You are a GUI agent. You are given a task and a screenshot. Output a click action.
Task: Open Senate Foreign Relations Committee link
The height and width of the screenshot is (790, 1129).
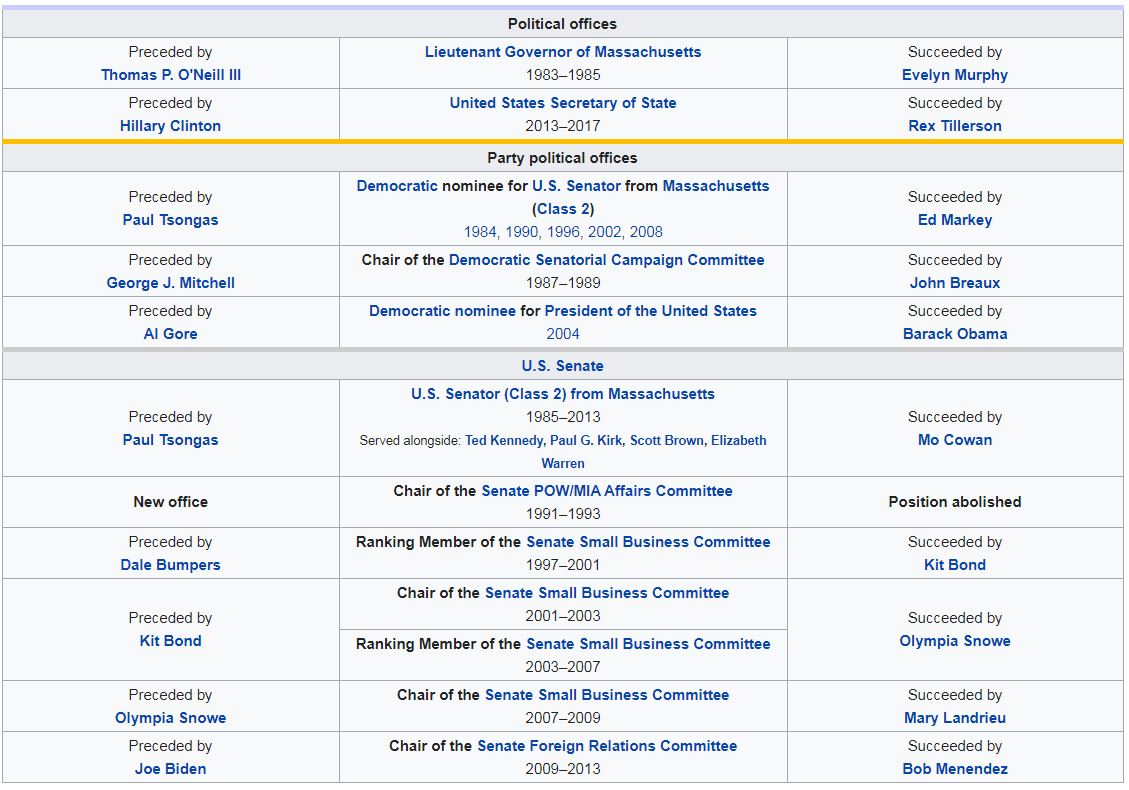pos(607,746)
